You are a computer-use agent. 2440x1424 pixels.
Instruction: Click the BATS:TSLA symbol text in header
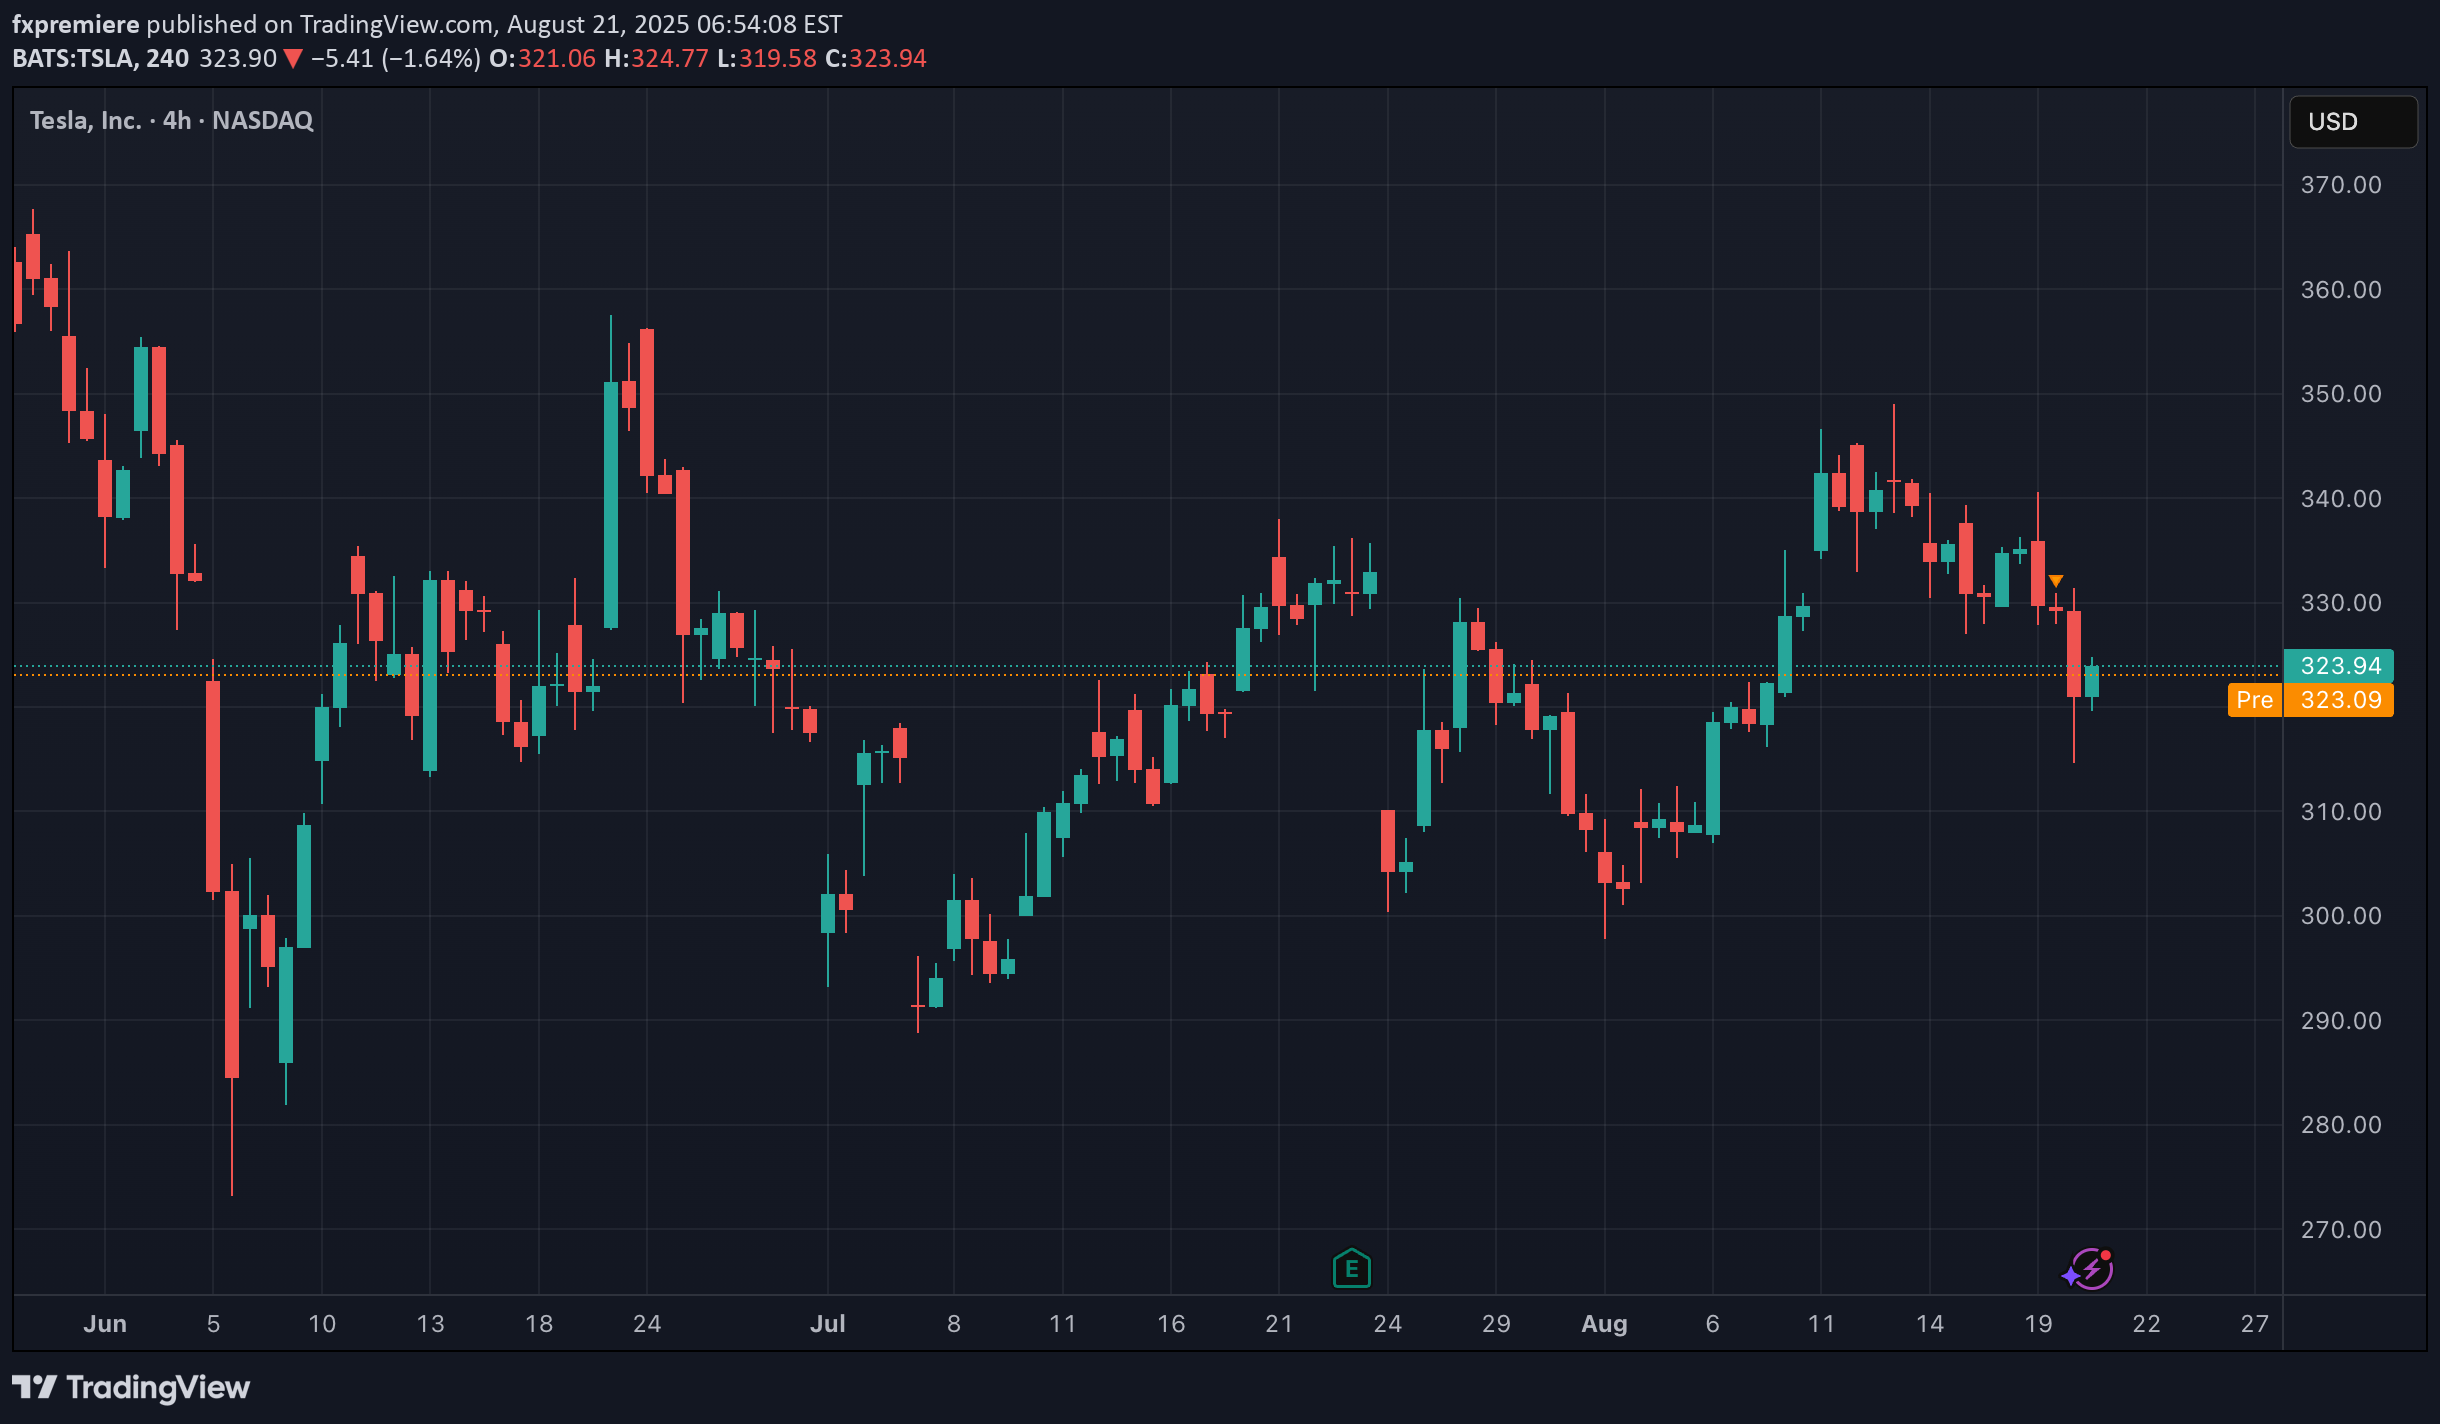pos(73,59)
